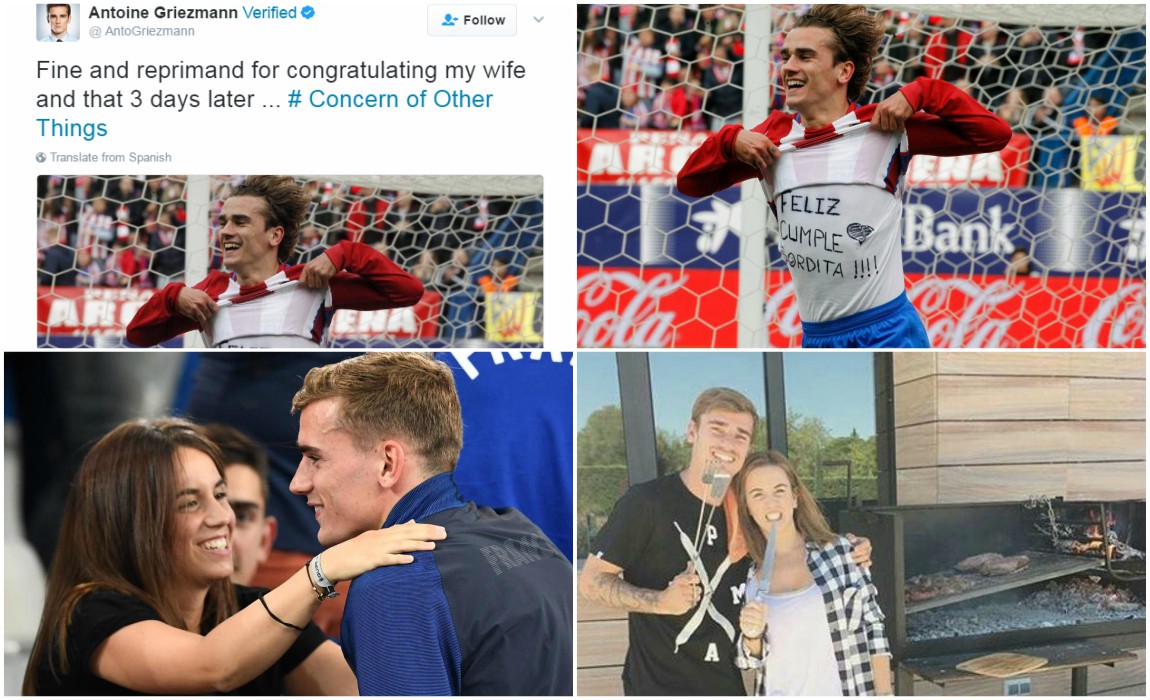The width and height of the screenshot is (1150, 700).
Task: Open the photo embedded in the tweet
Action: coord(290,261)
